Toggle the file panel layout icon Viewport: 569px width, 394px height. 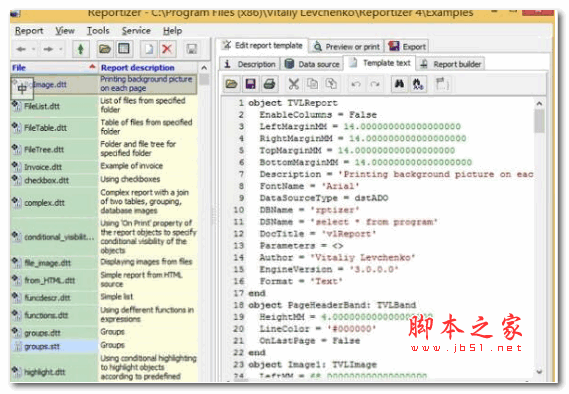coord(124,49)
